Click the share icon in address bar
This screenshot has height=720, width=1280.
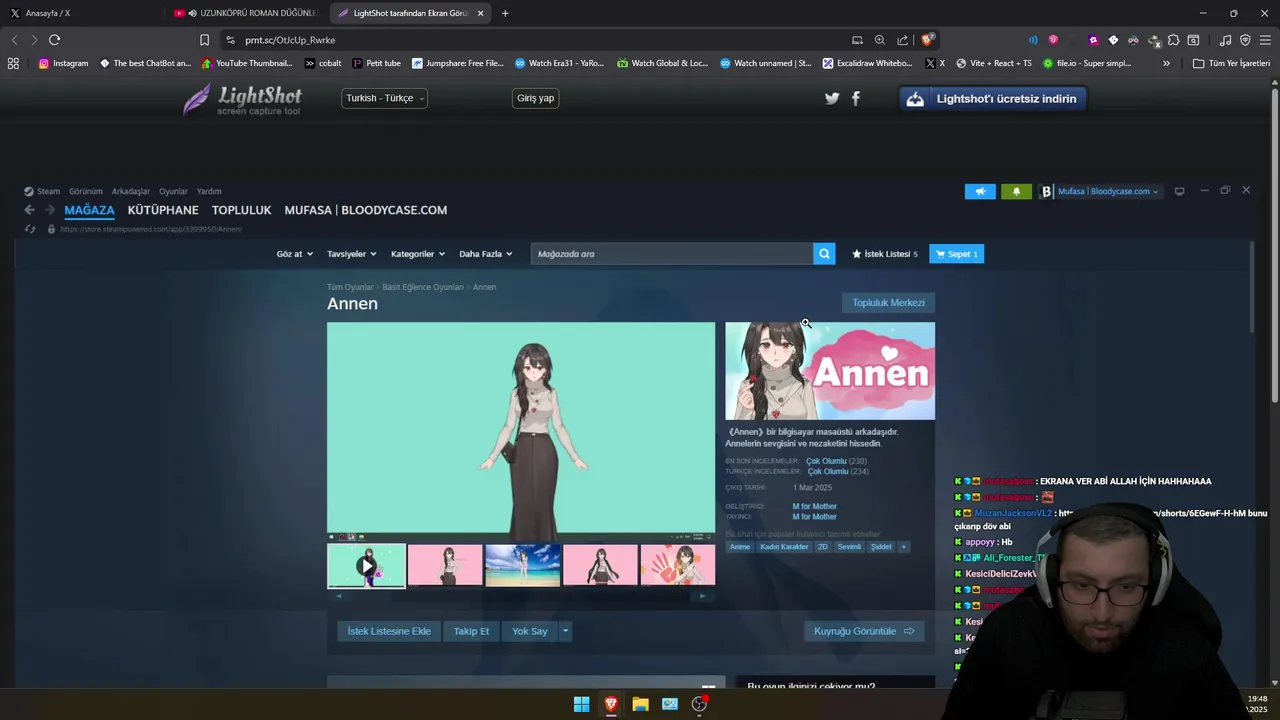click(x=903, y=40)
